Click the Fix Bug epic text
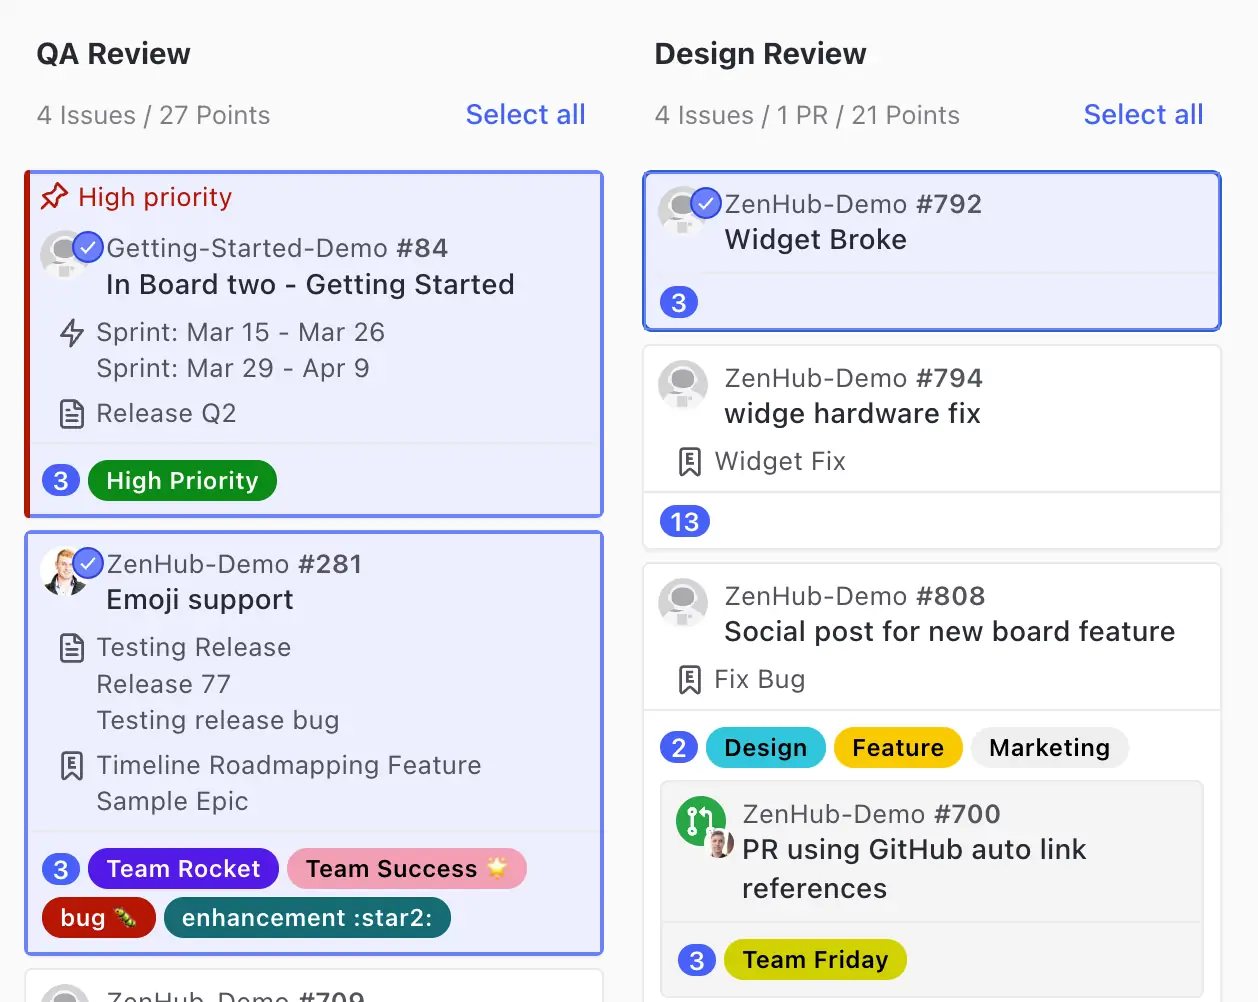 759,680
